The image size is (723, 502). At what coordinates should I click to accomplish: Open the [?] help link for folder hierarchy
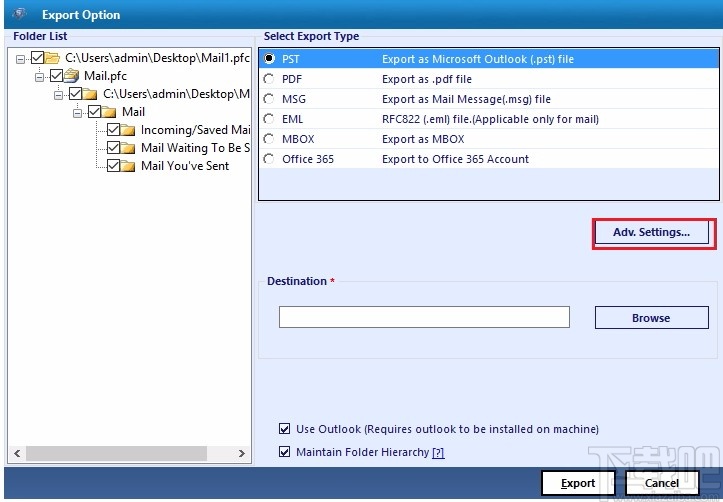click(439, 452)
